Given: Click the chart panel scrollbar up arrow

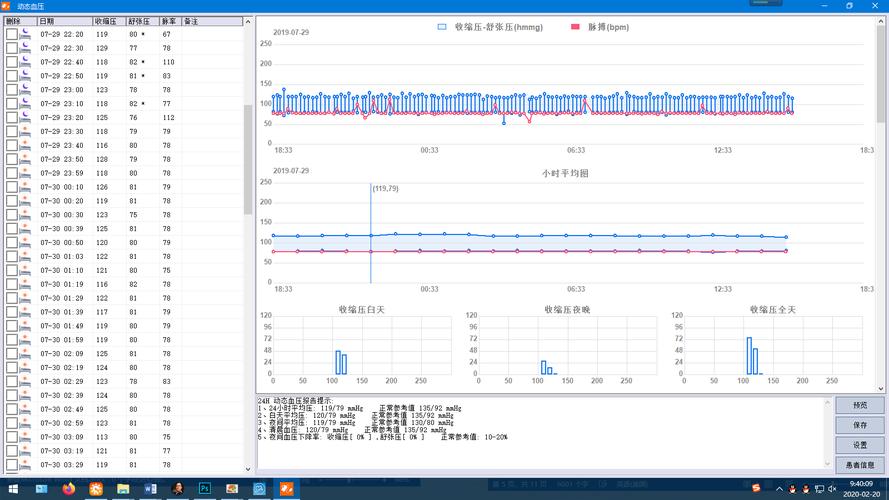Looking at the screenshot, I should (881, 21).
